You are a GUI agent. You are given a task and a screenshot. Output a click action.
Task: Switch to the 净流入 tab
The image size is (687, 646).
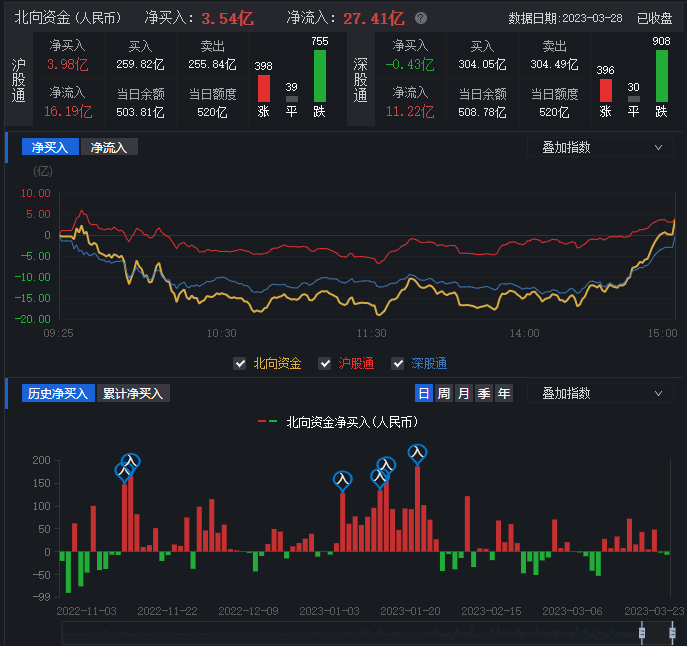tap(109, 147)
